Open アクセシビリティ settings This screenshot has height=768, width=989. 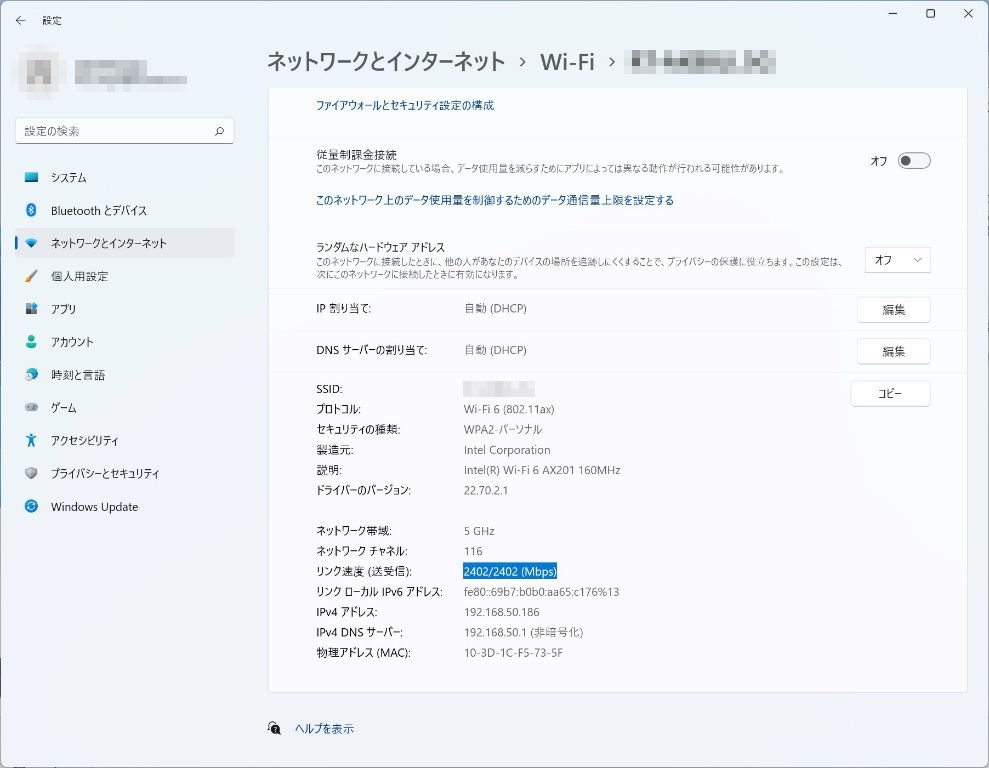pos(125,440)
